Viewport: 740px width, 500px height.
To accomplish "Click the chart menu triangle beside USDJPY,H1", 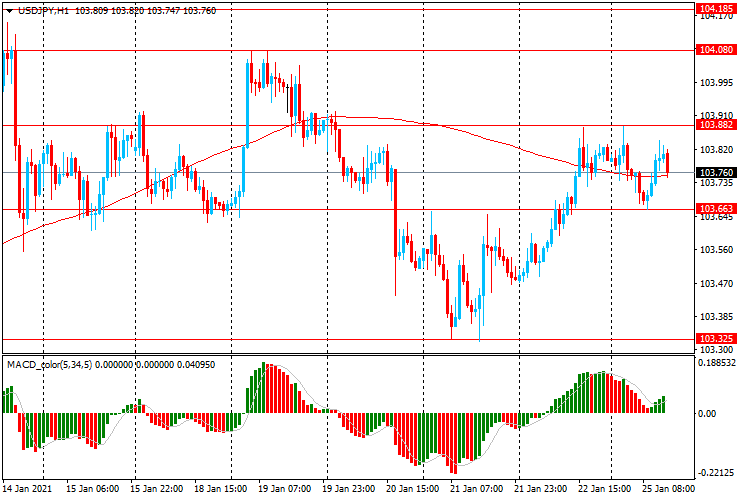I will pyautogui.click(x=9, y=11).
